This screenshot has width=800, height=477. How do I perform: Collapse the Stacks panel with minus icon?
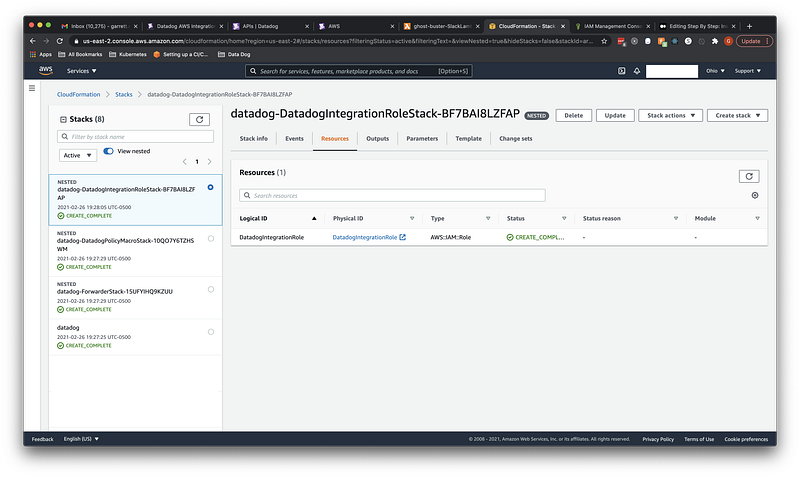point(63,119)
